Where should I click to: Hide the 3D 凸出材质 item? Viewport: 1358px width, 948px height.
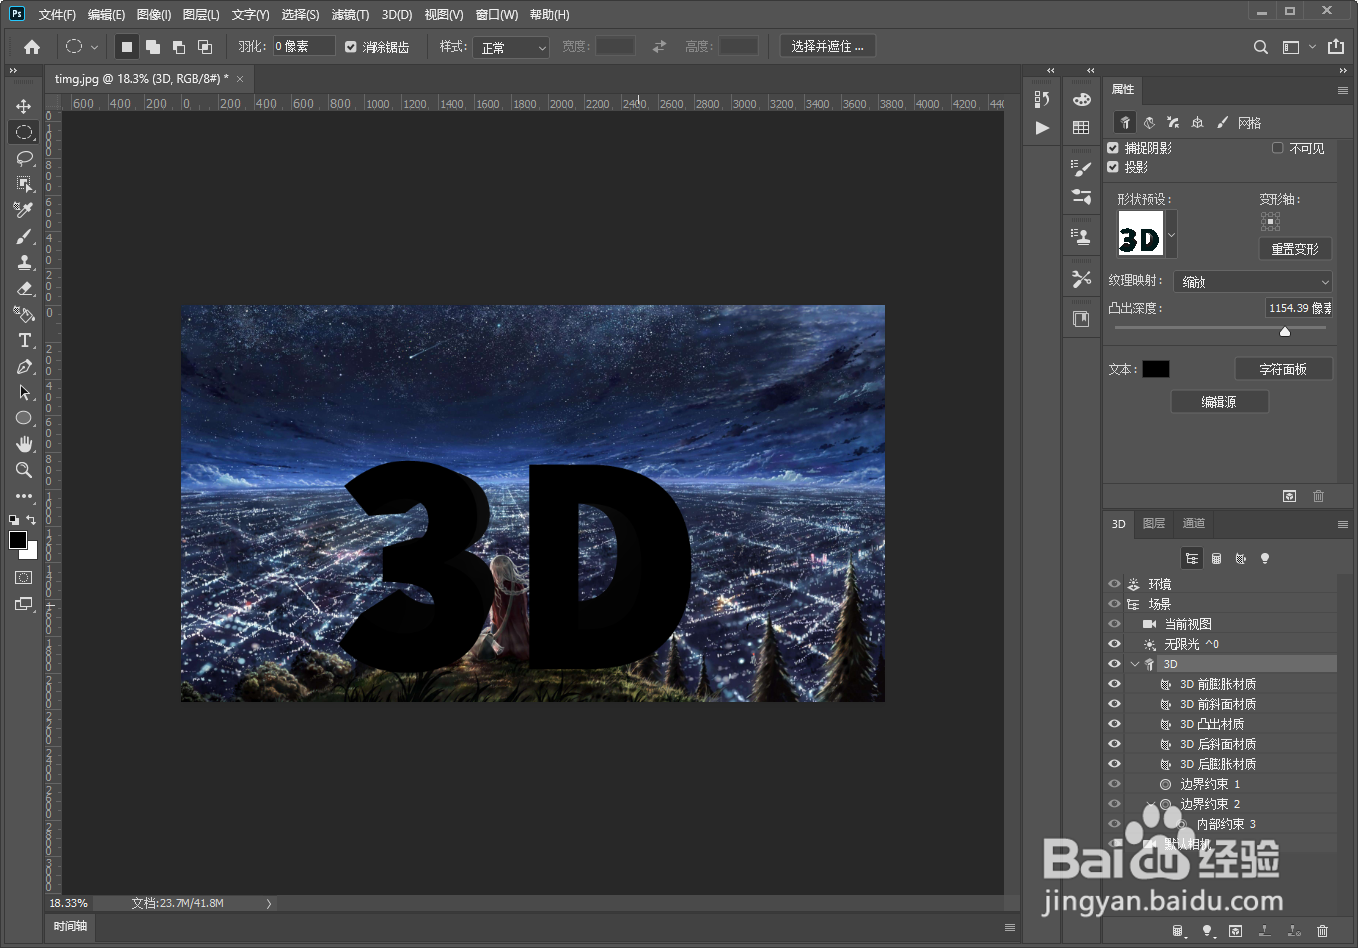pyautogui.click(x=1114, y=724)
